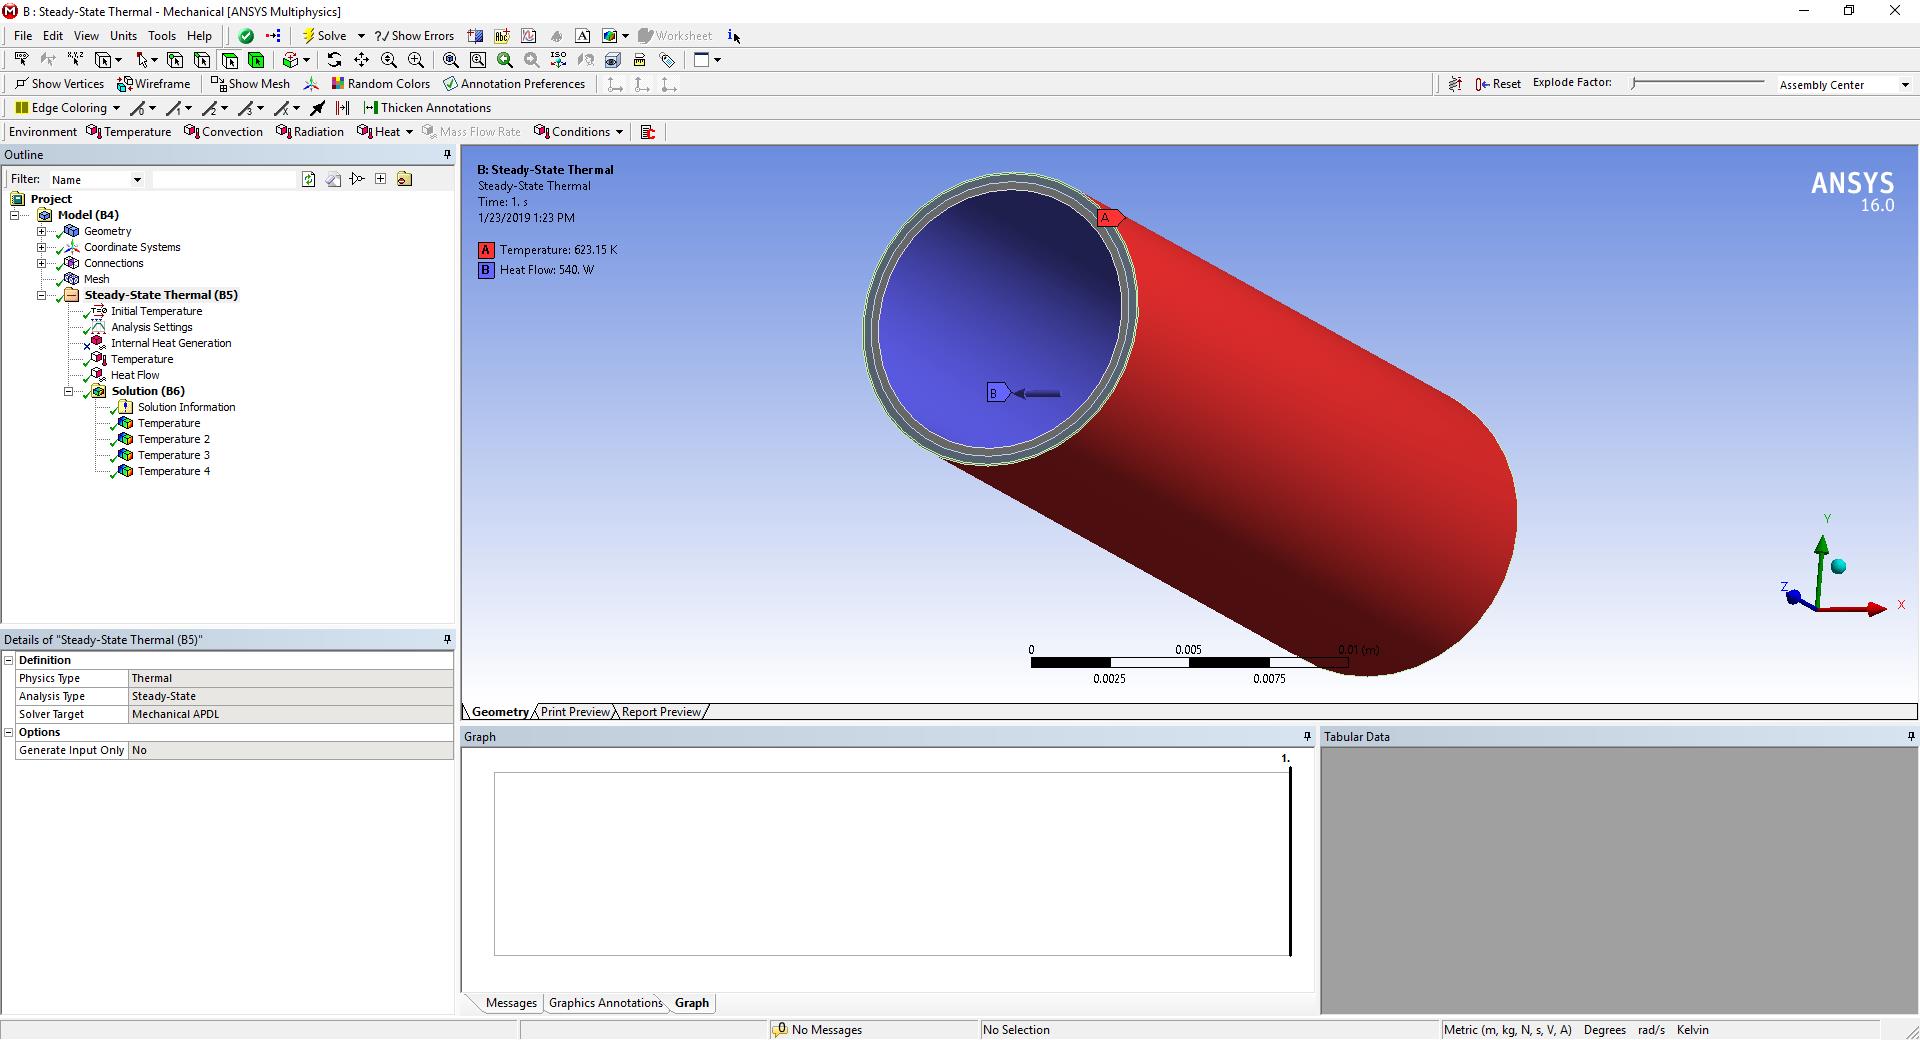Click the Refresh outline icon above the tree
The width and height of the screenshot is (1920, 1040).
point(308,179)
